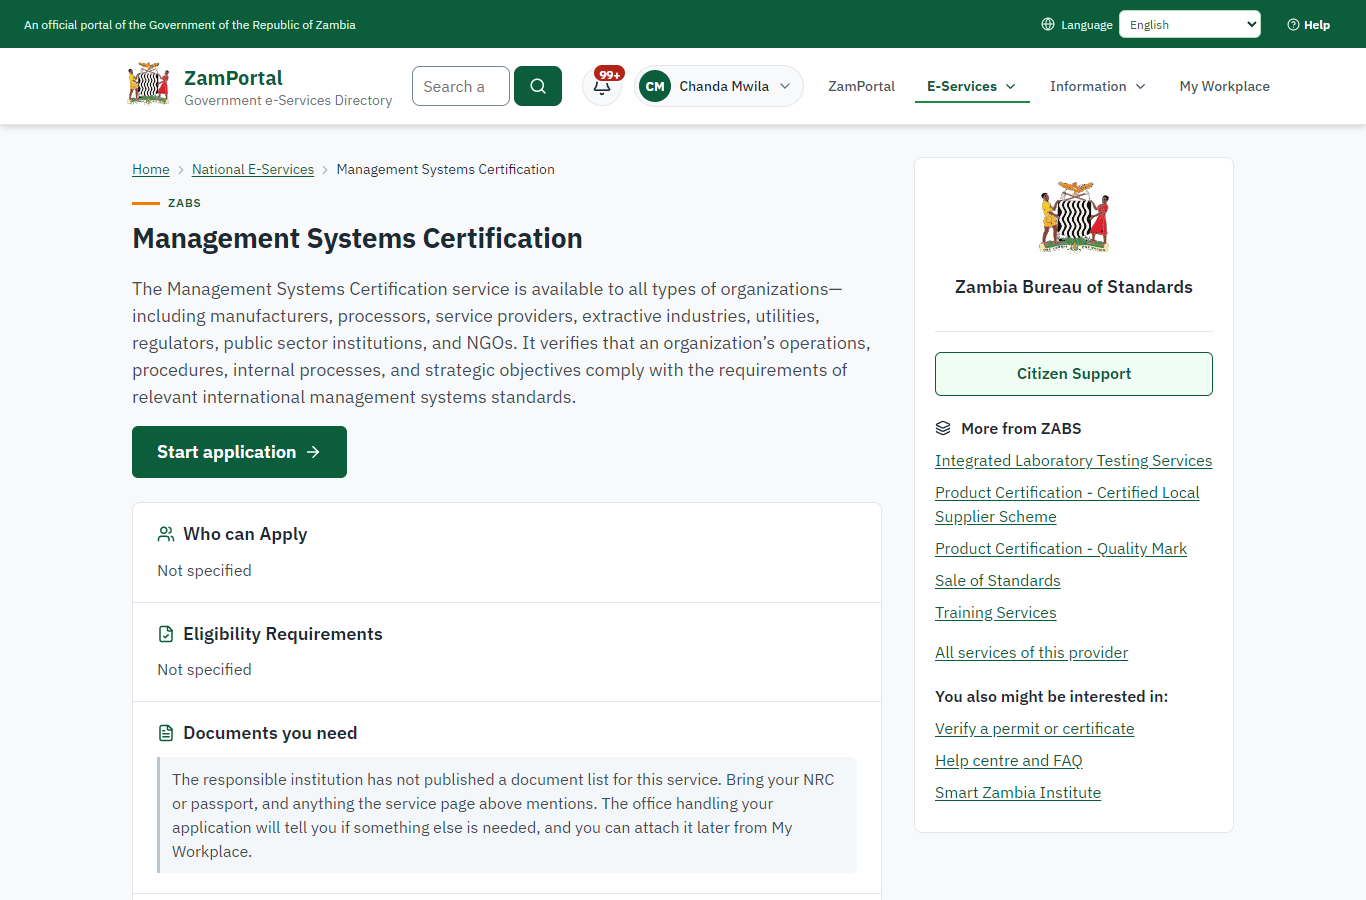Open the Help link in top bar
1366x900 pixels.
pos(1309,25)
